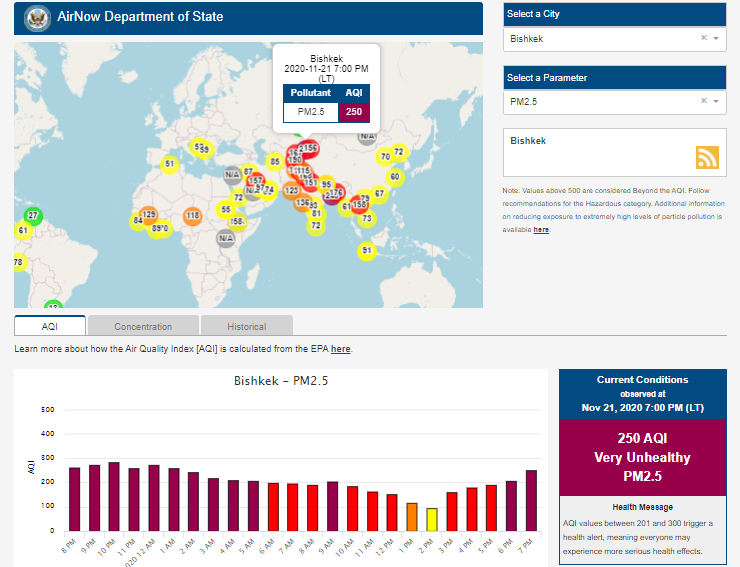The width and height of the screenshot is (740, 567).
Task: Open the EPA AQI calculation 'here' link
Action: point(340,349)
